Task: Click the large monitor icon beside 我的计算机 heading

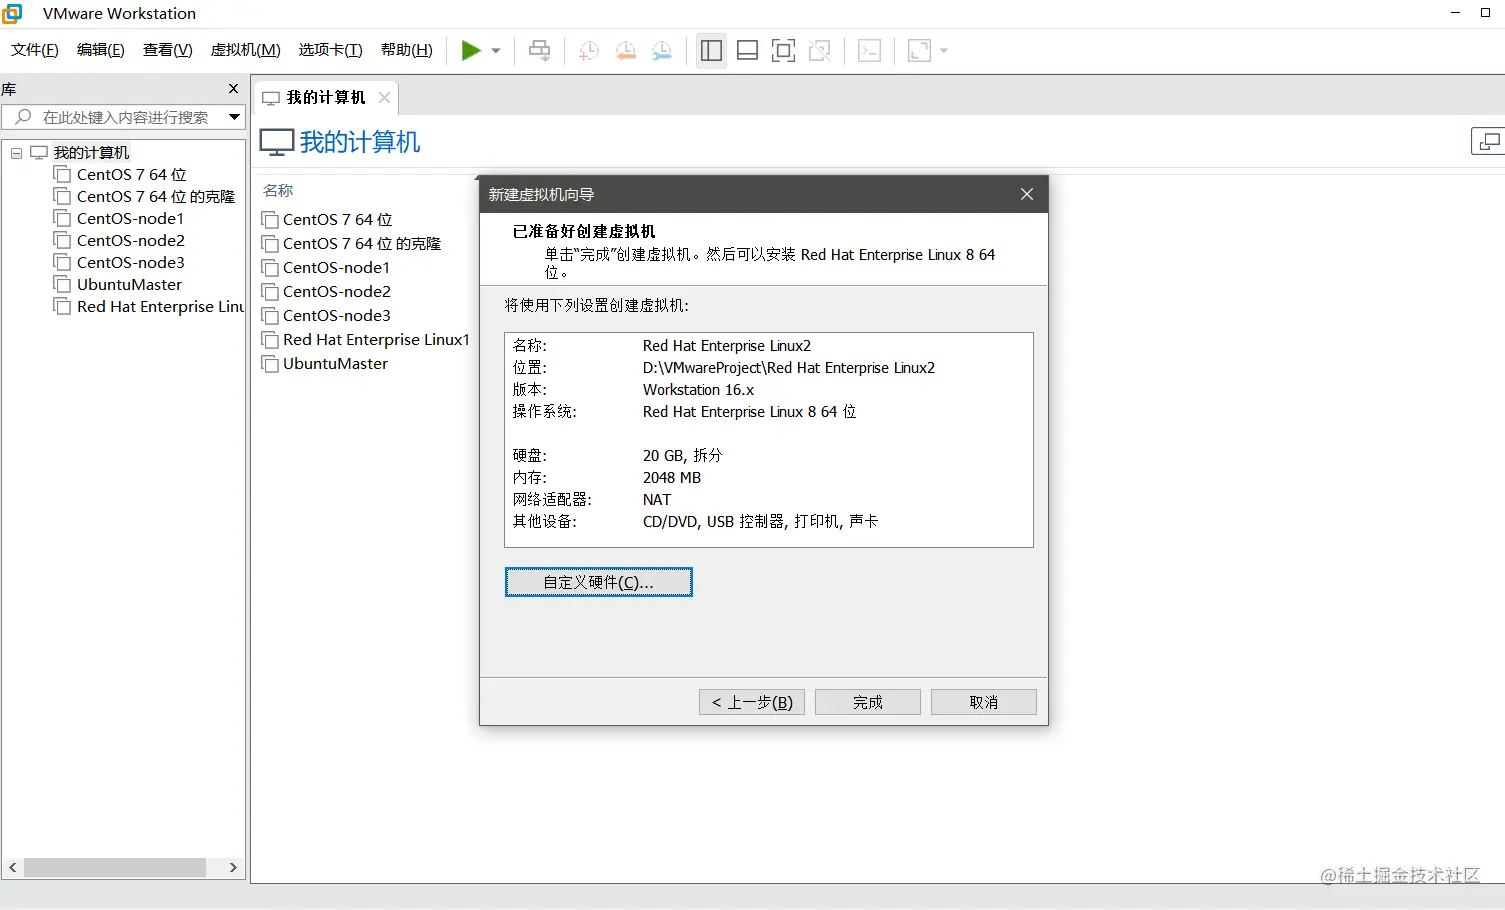Action: [x=277, y=142]
